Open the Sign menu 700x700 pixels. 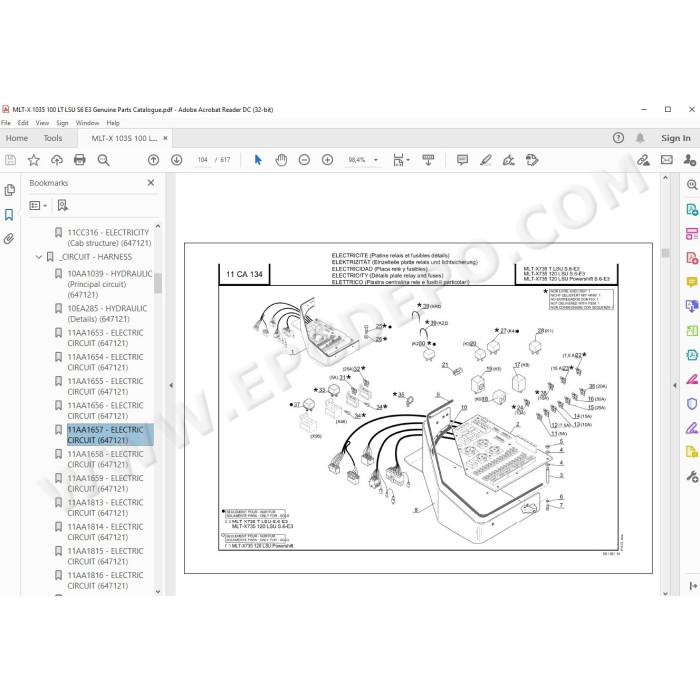(x=62, y=123)
